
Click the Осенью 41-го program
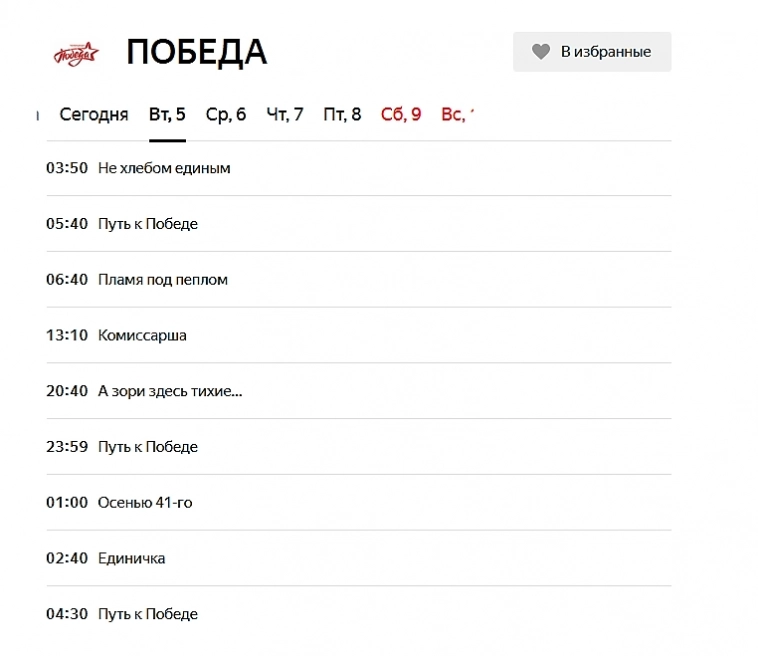click(x=145, y=503)
